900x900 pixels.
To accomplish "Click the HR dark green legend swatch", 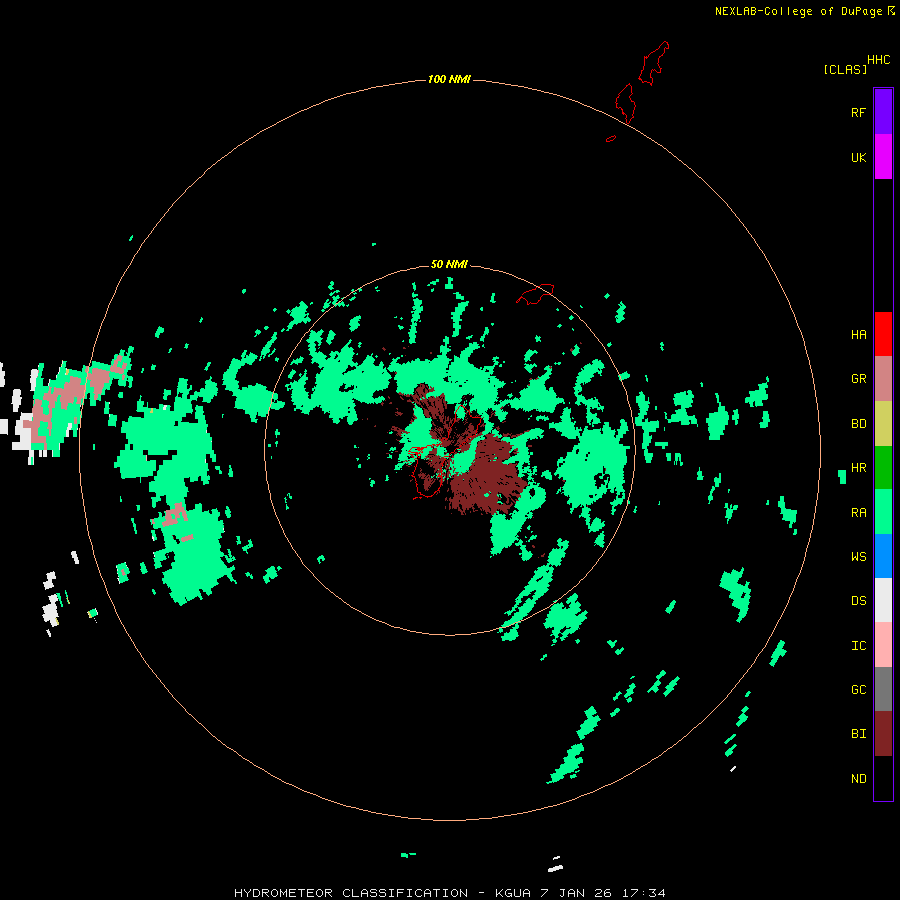I will tap(883, 468).
